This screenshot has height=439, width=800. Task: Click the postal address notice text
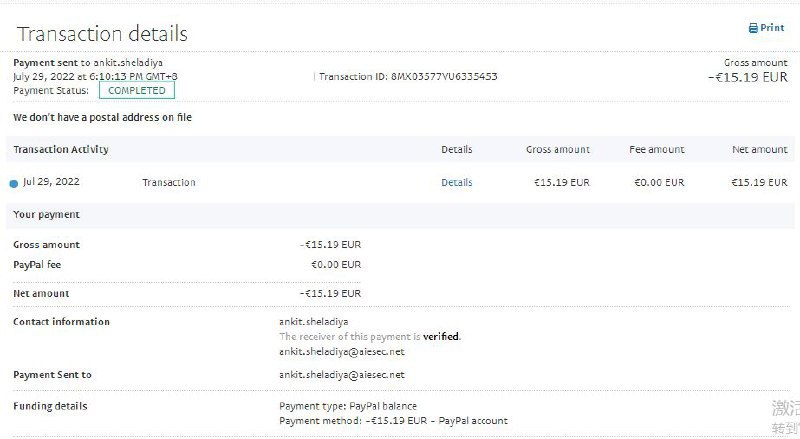click(102, 118)
